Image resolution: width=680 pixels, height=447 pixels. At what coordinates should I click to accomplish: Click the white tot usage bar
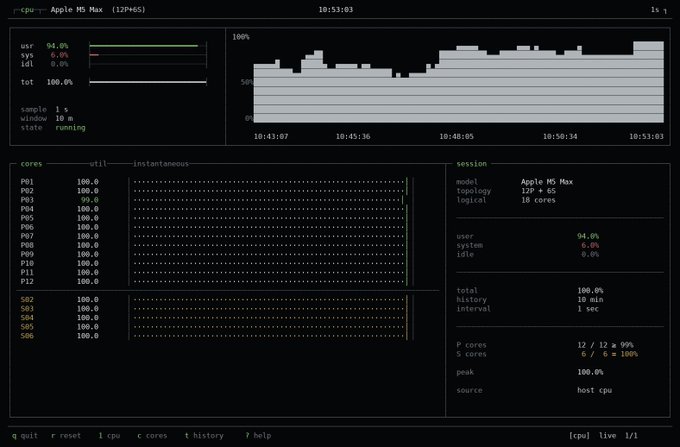147,82
